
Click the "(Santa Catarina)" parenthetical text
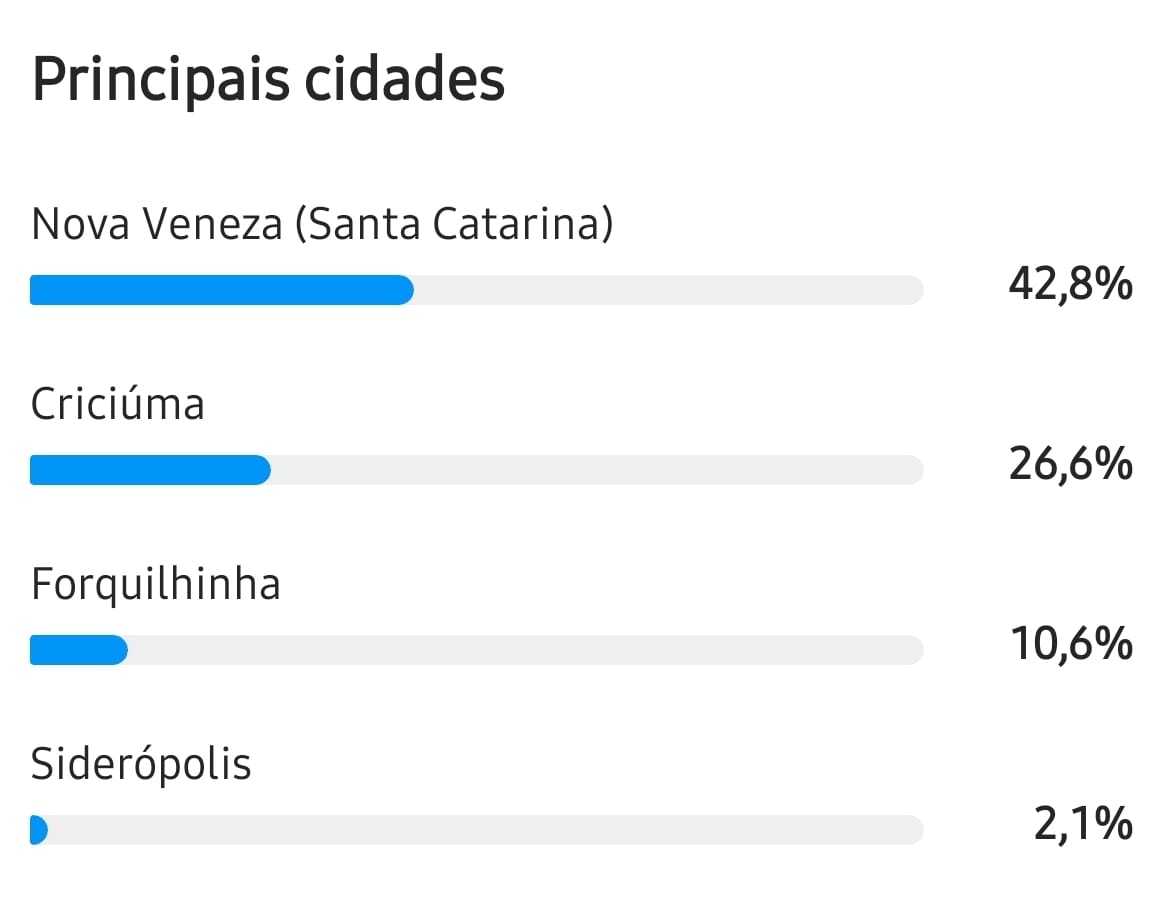point(453,224)
